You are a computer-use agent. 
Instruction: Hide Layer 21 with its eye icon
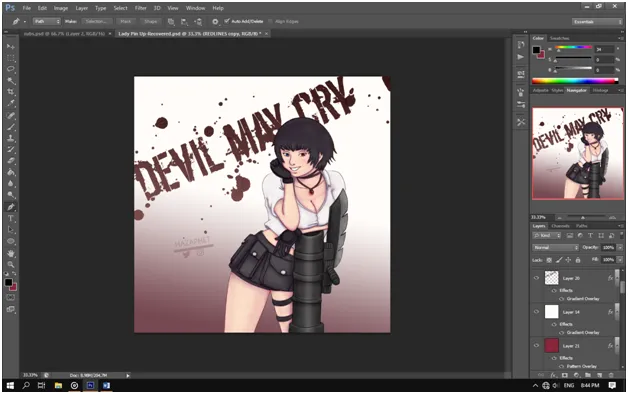(x=536, y=346)
